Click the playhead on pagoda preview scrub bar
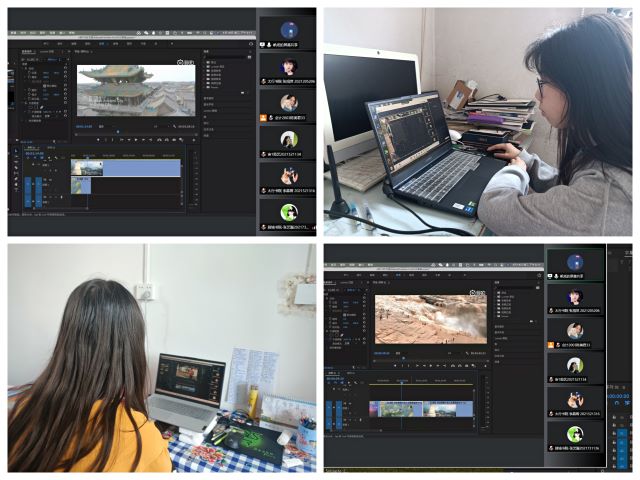Image resolution: width=640 pixels, height=480 pixels. tap(118, 132)
